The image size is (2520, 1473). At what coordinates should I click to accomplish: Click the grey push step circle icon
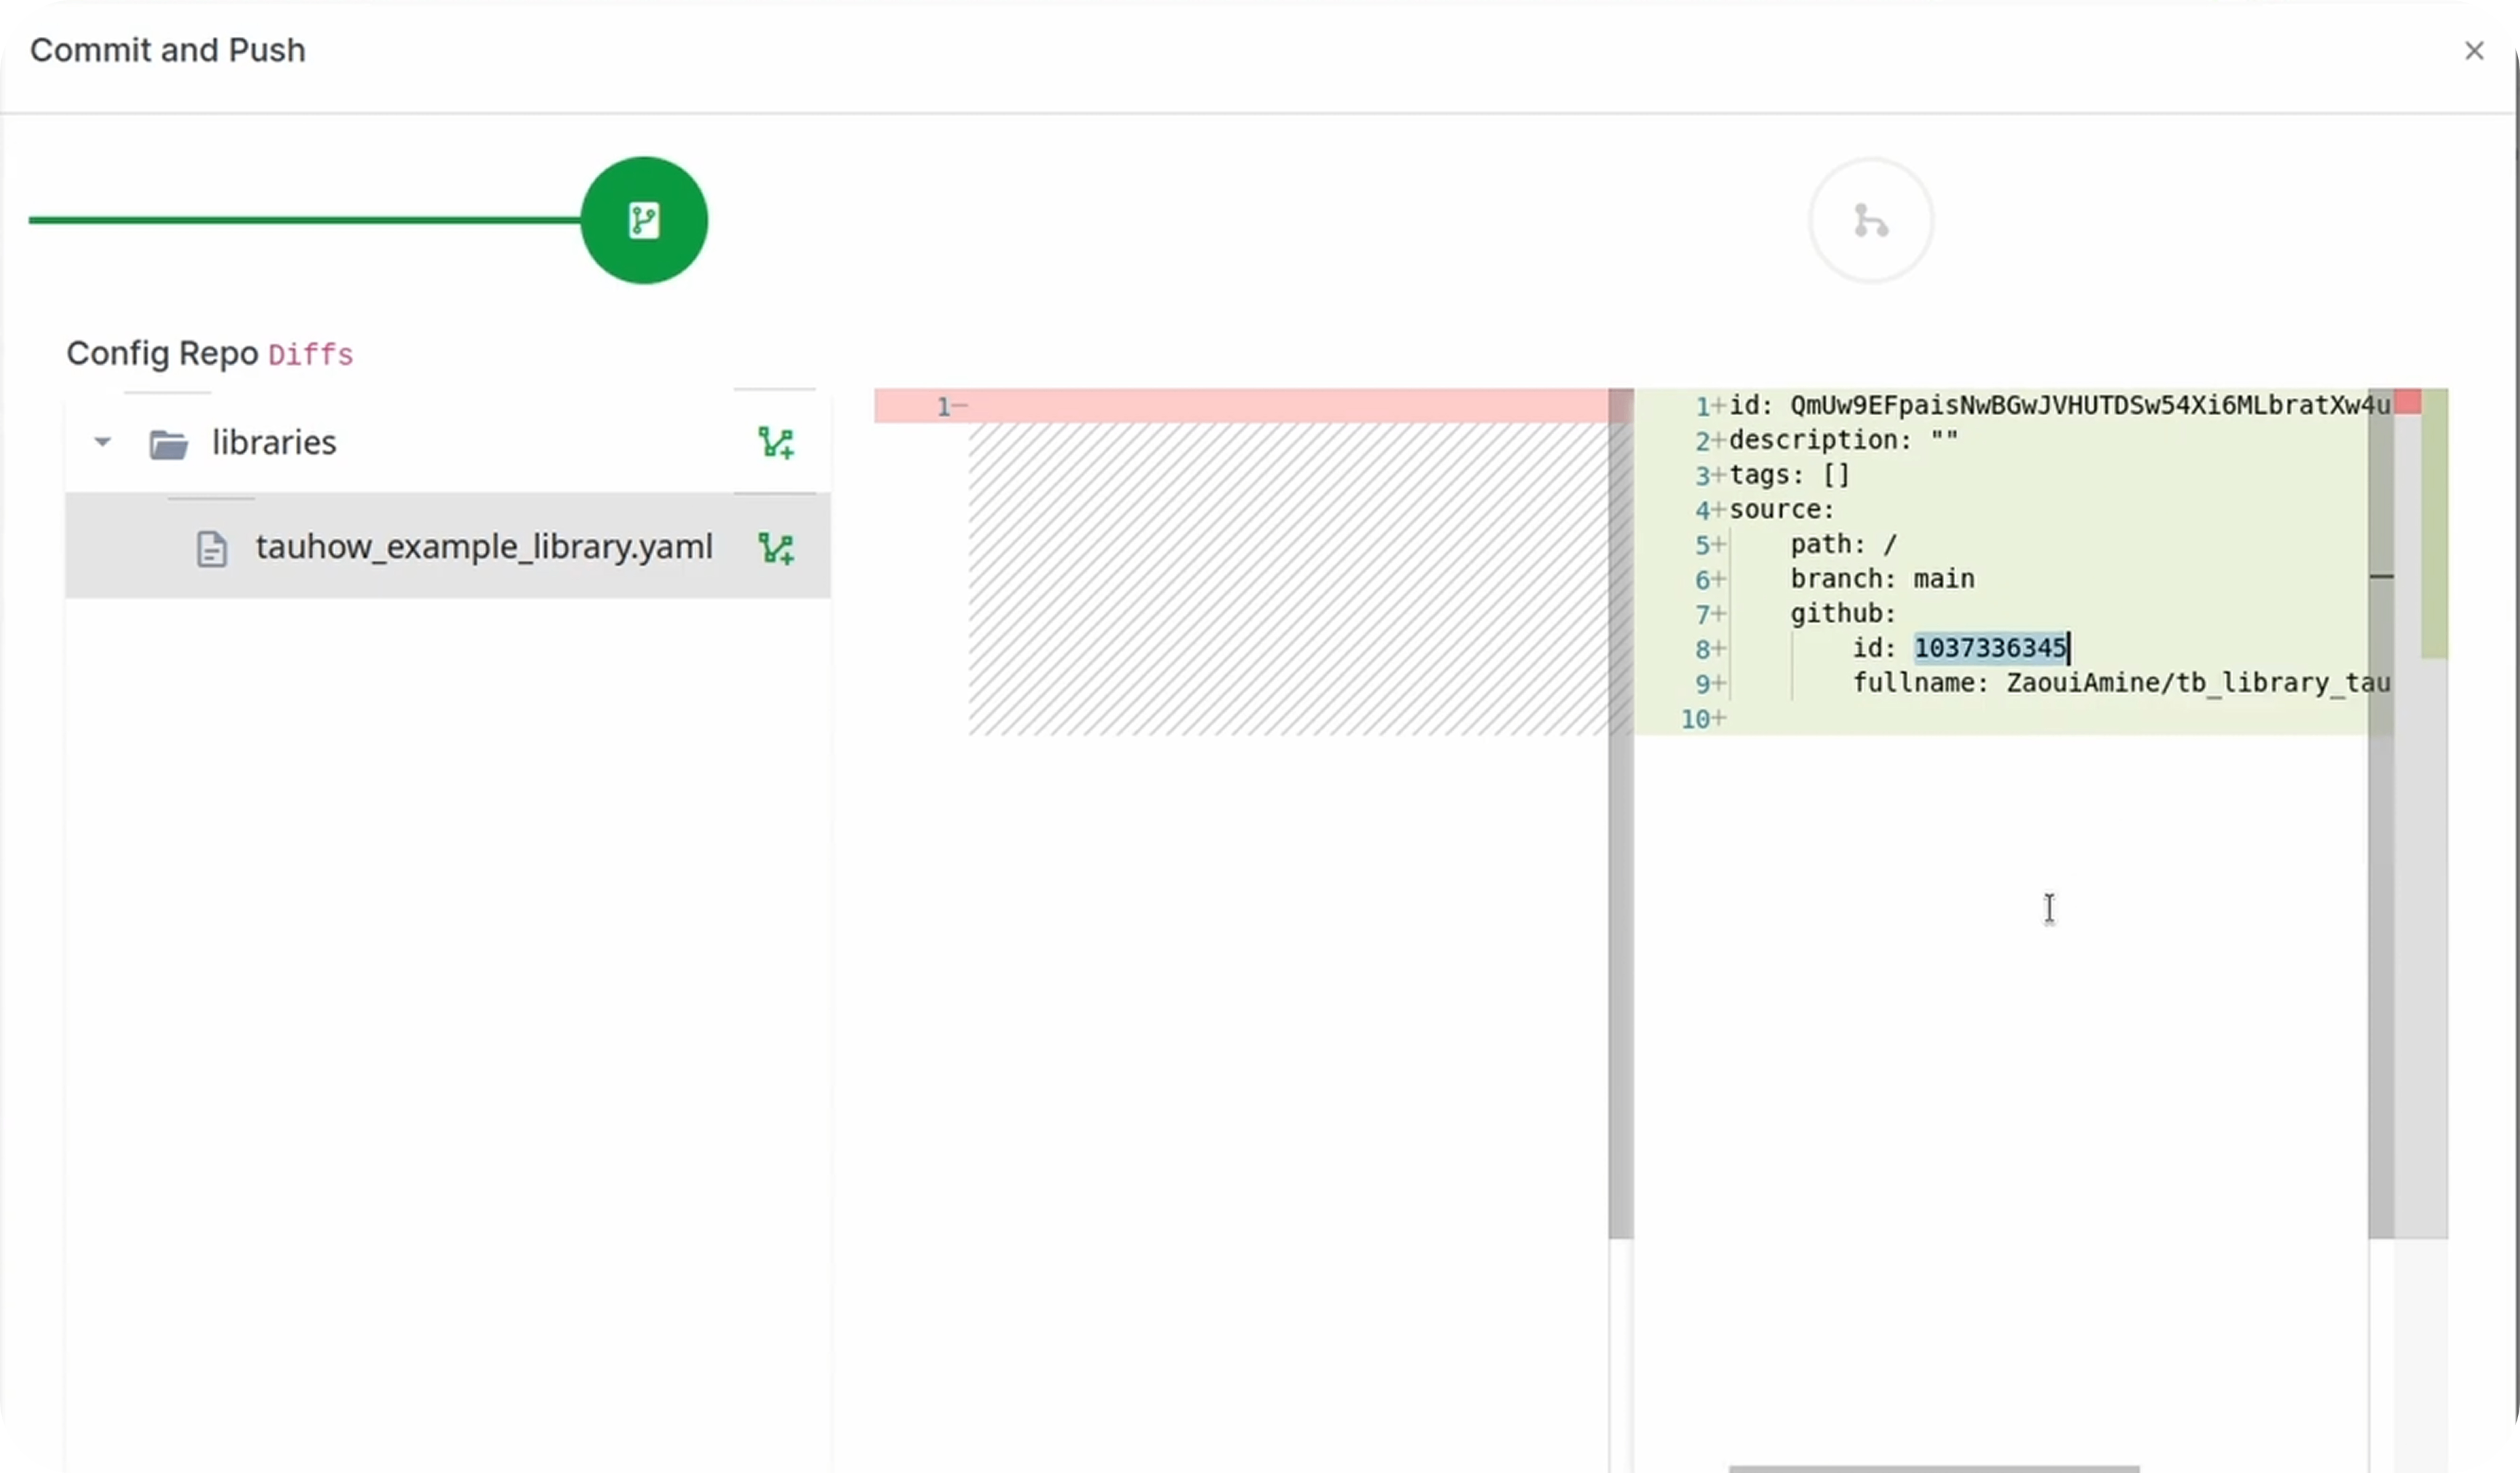pyautogui.click(x=1870, y=220)
